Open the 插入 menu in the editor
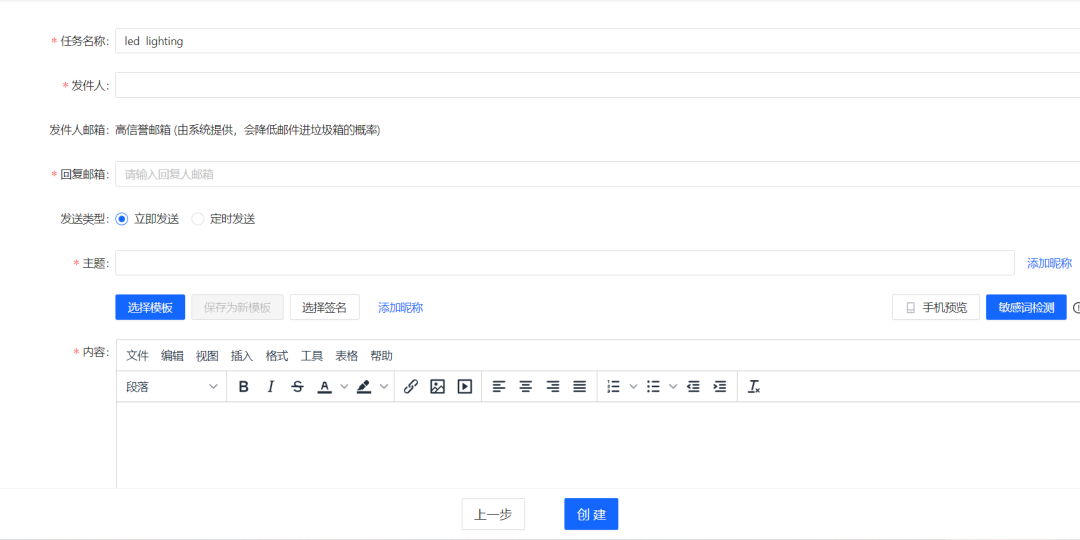Viewport: 1080px width, 540px height. tap(242, 356)
